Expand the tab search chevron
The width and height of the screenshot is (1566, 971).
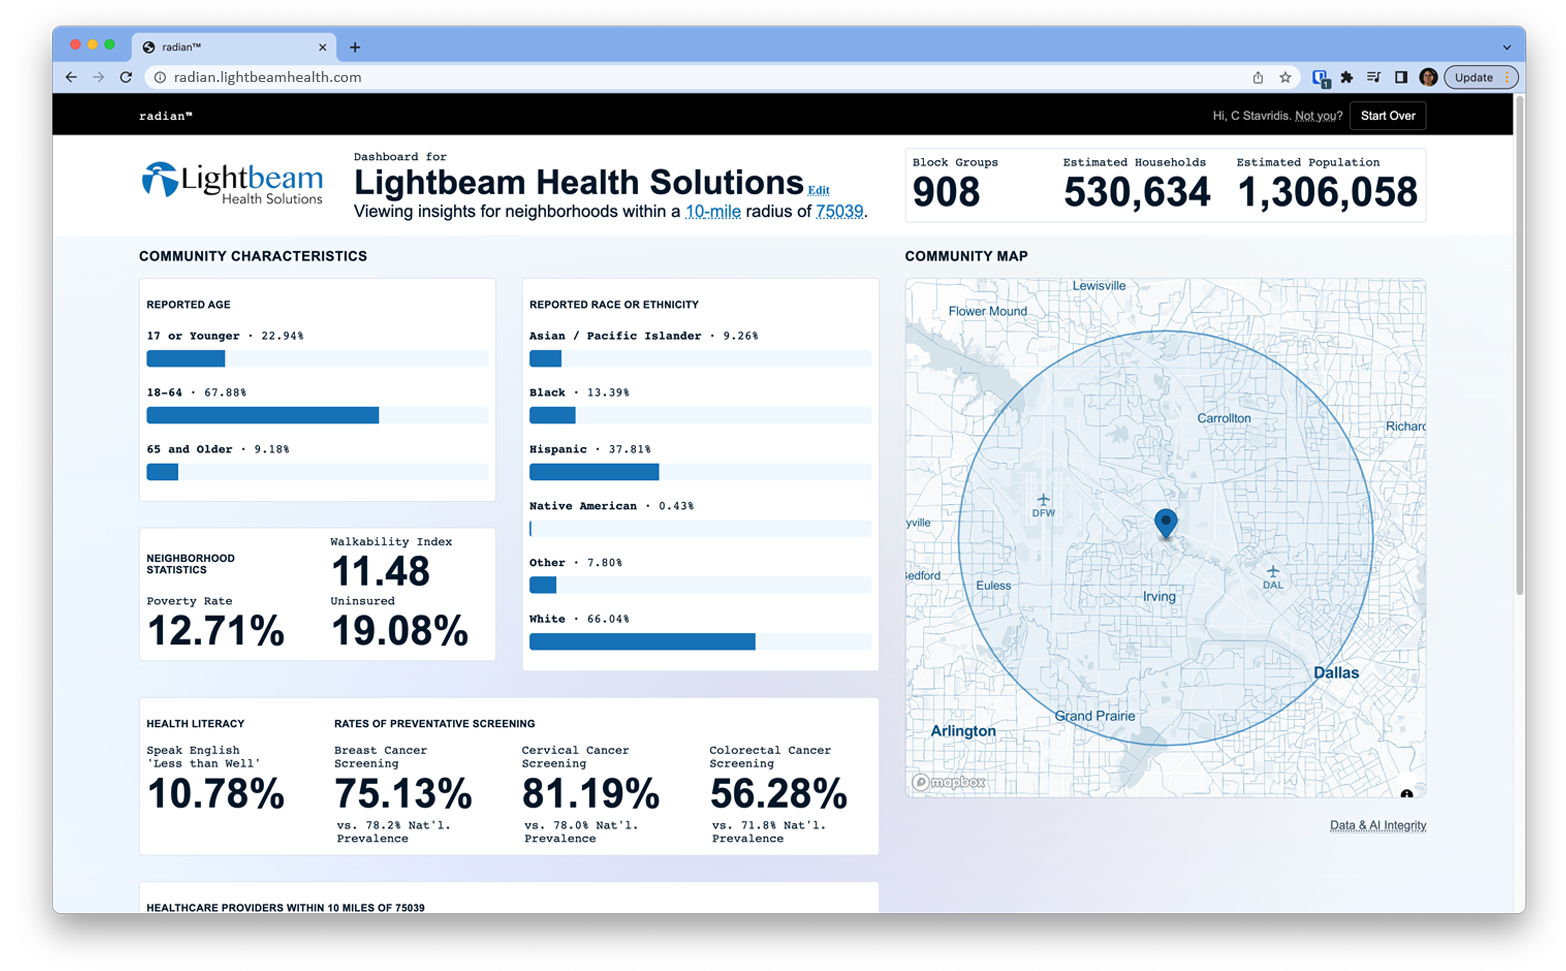point(1506,47)
